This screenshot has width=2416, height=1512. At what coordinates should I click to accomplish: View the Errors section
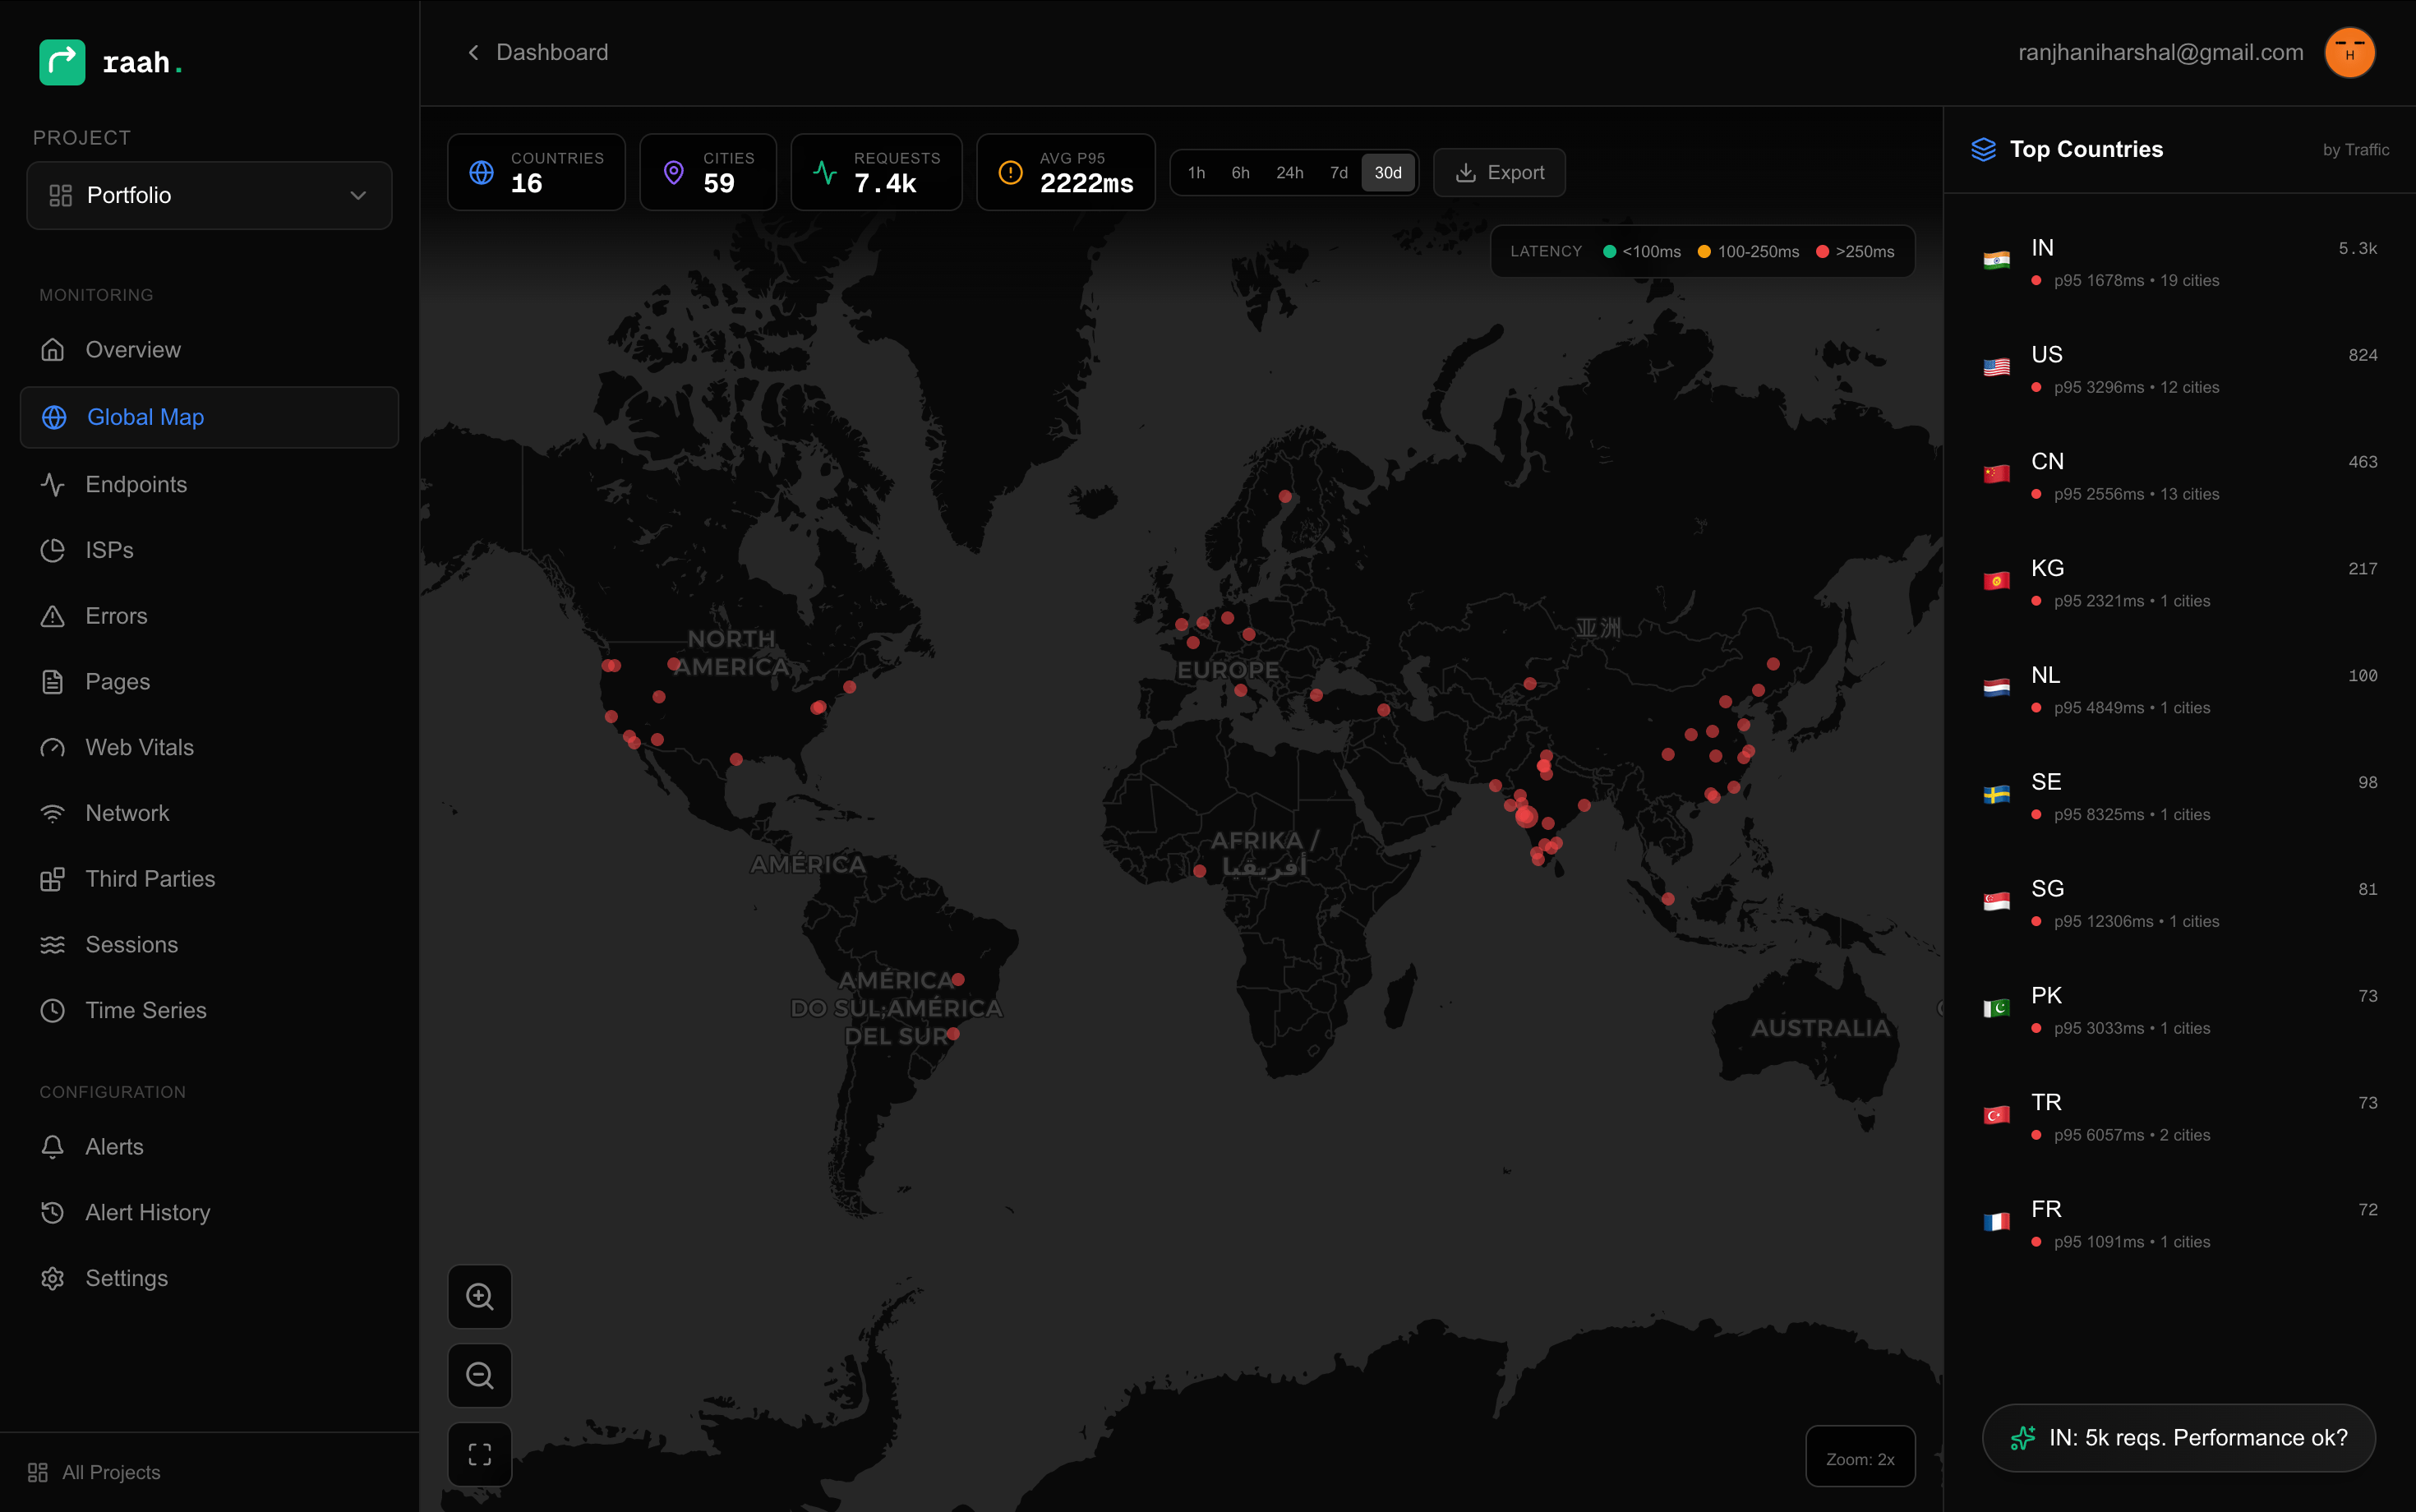point(115,615)
